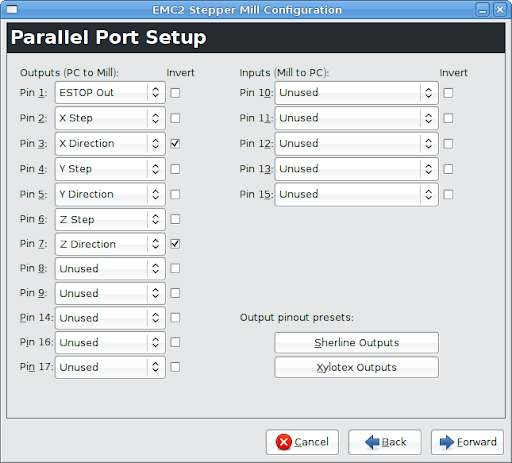Image resolution: width=512 pixels, height=463 pixels.
Task: Uncheck invert for Pin 3 X Direction
Action: click(x=175, y=144)
